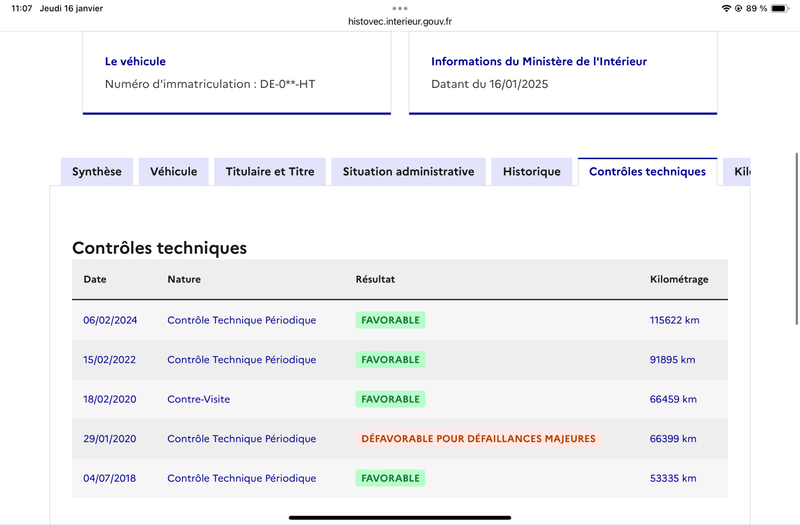Select the Situation administrative tab
The image size is (800, 525).
click(408, 171)
